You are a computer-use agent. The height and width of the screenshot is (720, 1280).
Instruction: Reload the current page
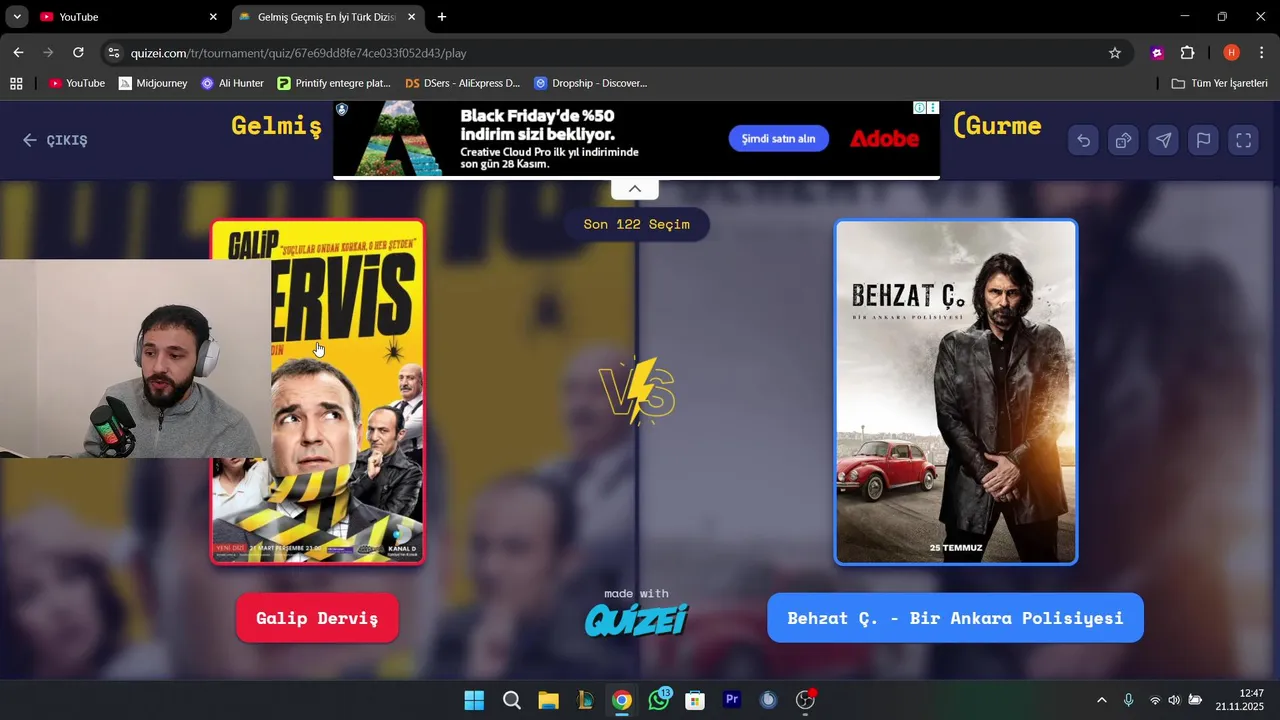(78, 53)
